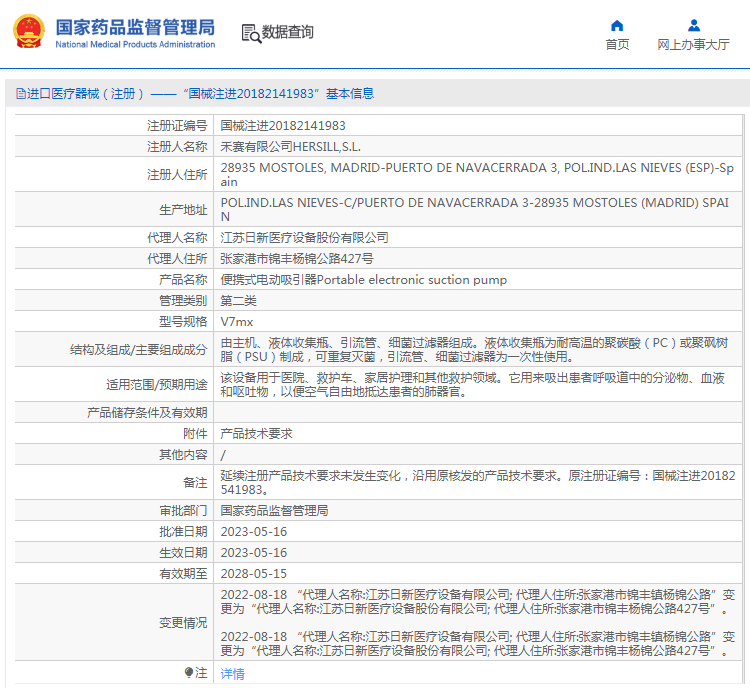Click the 数据查询 magnifier document icon
The width and height of the screenshot is (750, 688).
(251, 33)
